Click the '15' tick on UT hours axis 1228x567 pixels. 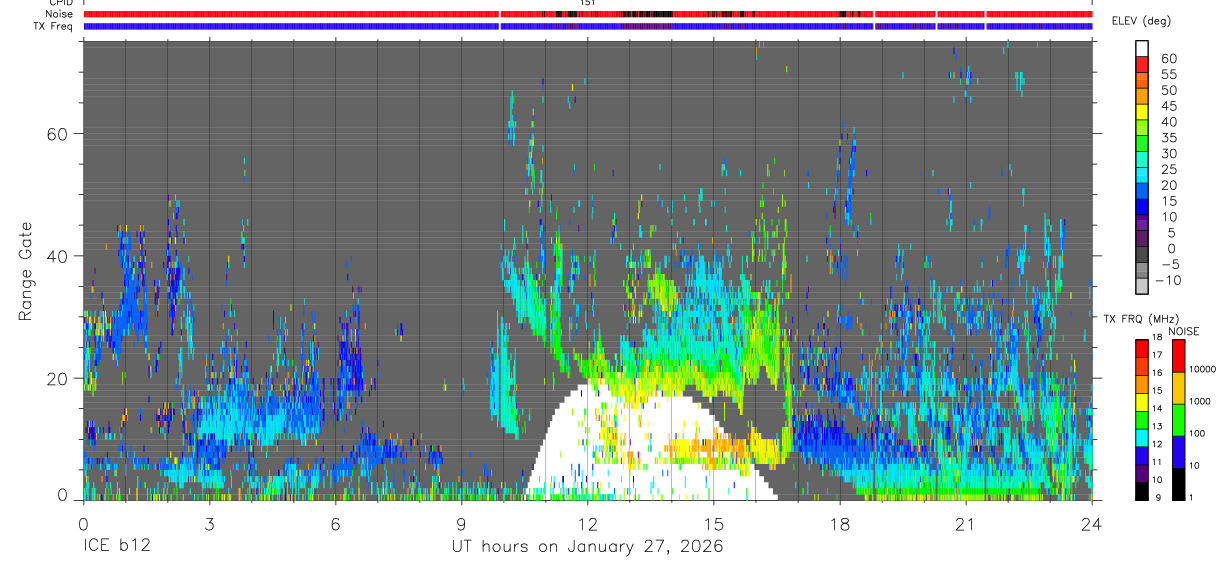click(x=714, y=523)
